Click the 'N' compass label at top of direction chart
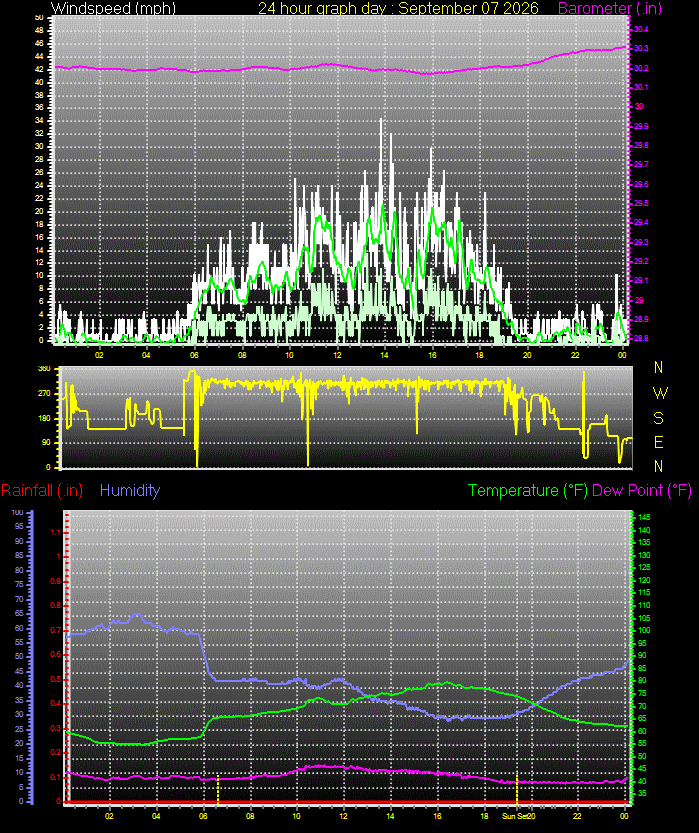The width and height of the screenshot is (699, 833). coord(659,367)
